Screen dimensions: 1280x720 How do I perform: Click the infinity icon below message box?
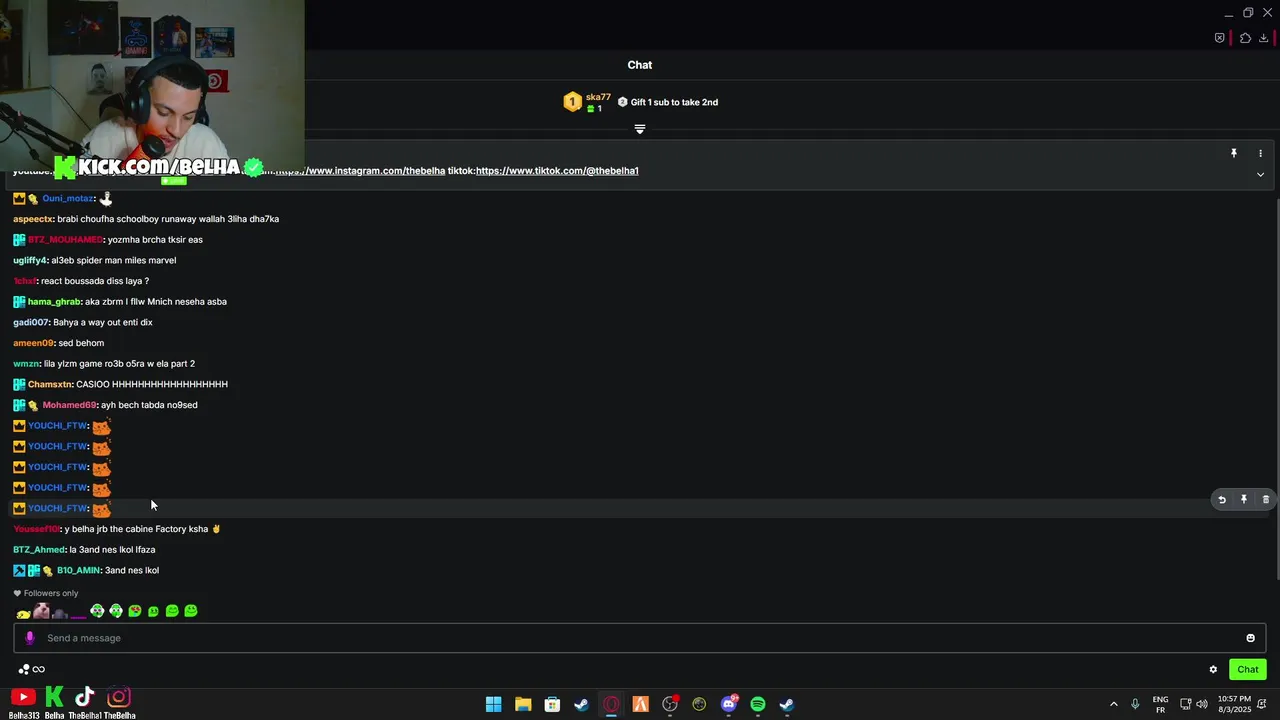click(x=39, y=669)
